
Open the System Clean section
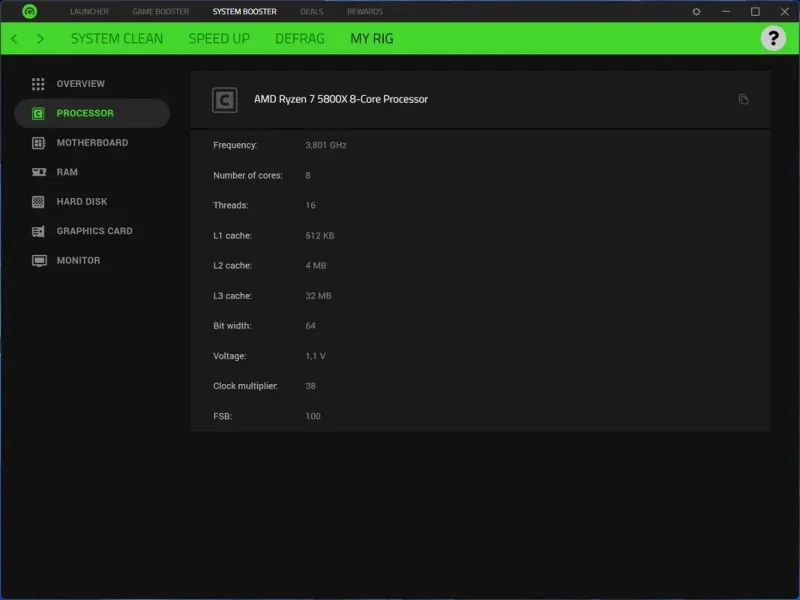pyautogui.click(x=117, y=39)
